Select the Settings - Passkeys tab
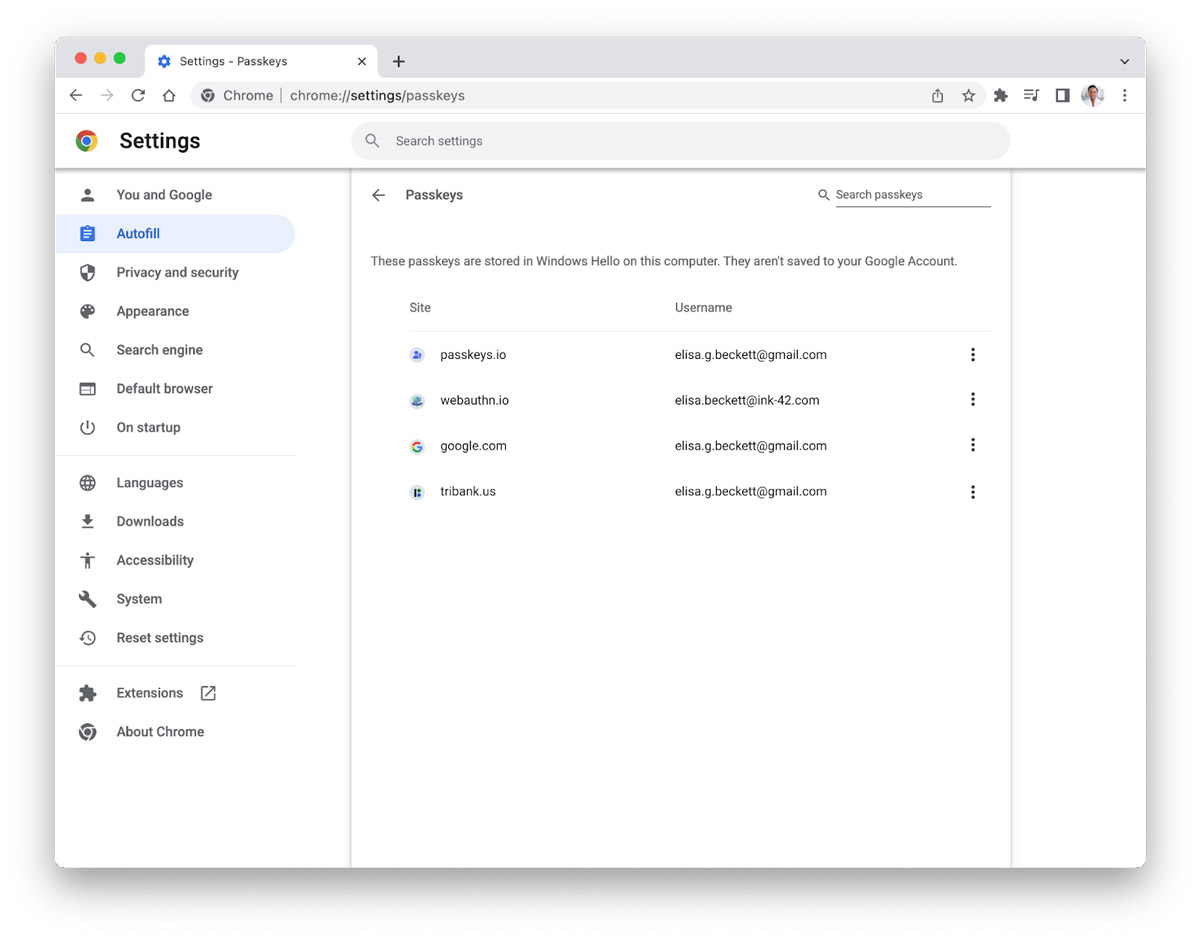The image size is (1200, 939). click(x=262, y=61)
